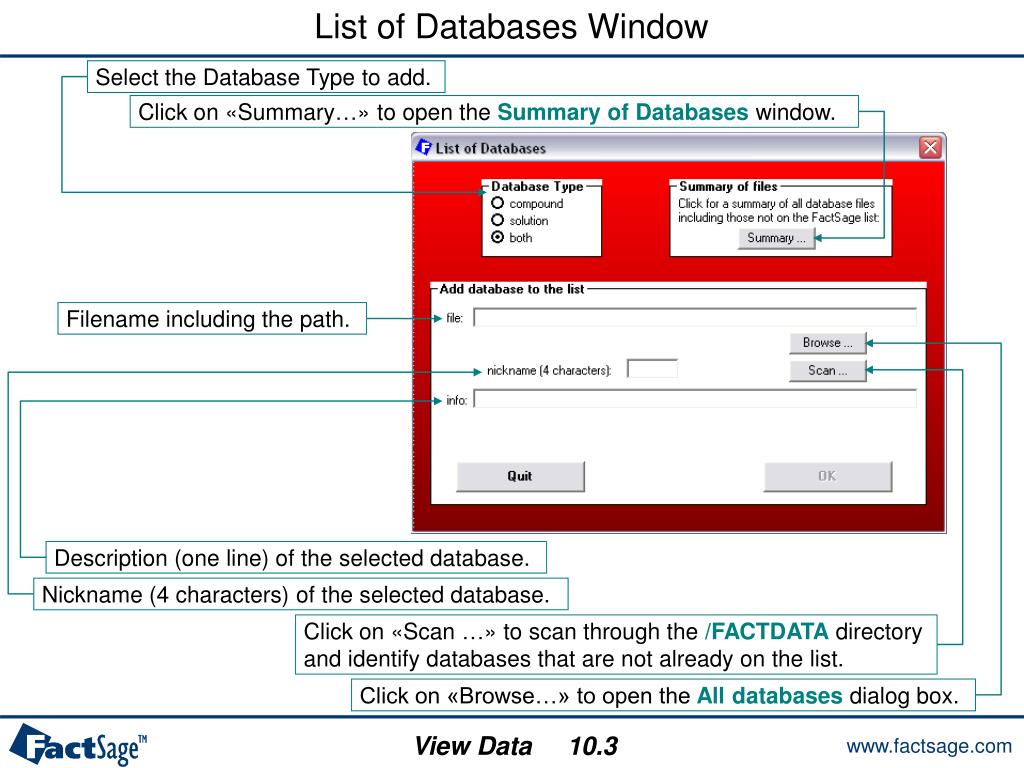Focus the nickname 4-character field
The width and height of the screenshot is (1024, 768).
tap(652, 369)
